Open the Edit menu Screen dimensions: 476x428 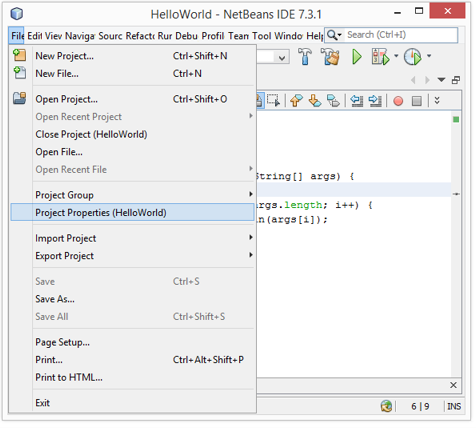(34, 35)
